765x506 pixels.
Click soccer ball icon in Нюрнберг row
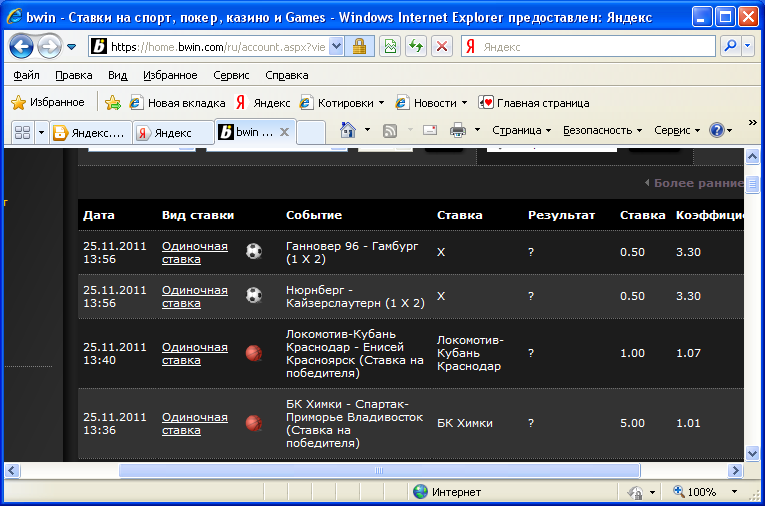pyautogui.click(x=254, y=295)
